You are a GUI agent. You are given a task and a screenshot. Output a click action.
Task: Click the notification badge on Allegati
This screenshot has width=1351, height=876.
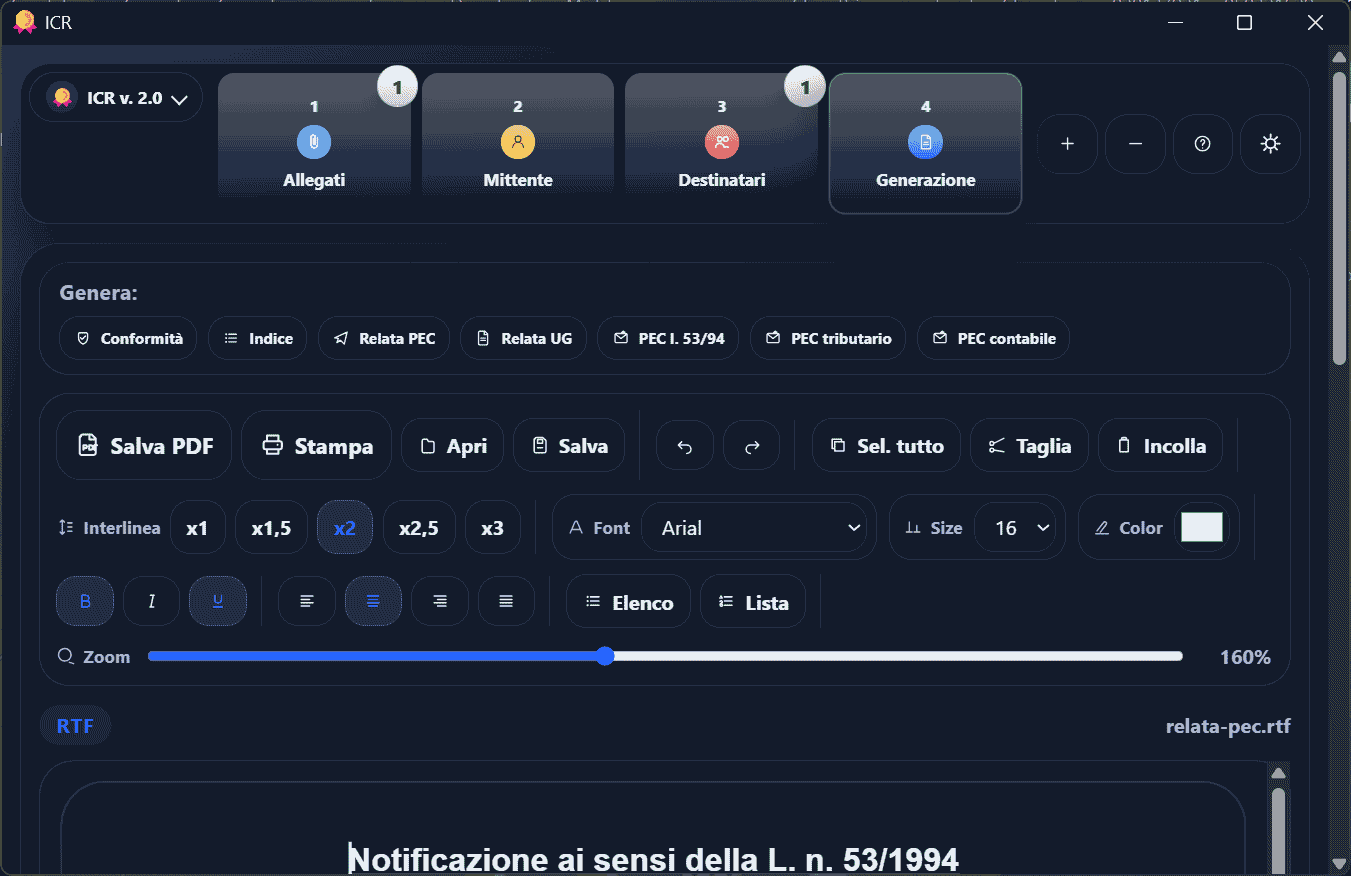(397, 87)
